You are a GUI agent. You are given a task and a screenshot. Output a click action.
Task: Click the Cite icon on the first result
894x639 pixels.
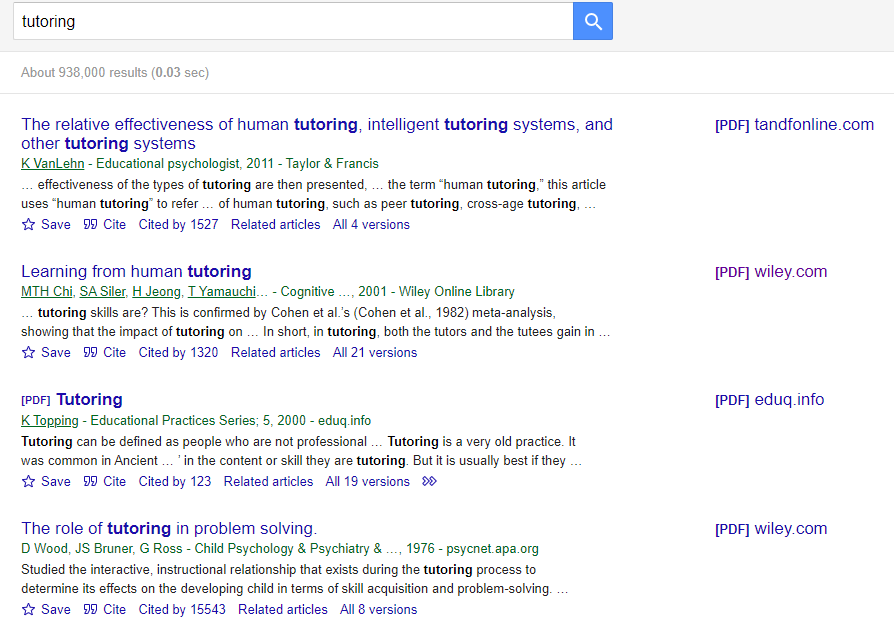[92, 224]
